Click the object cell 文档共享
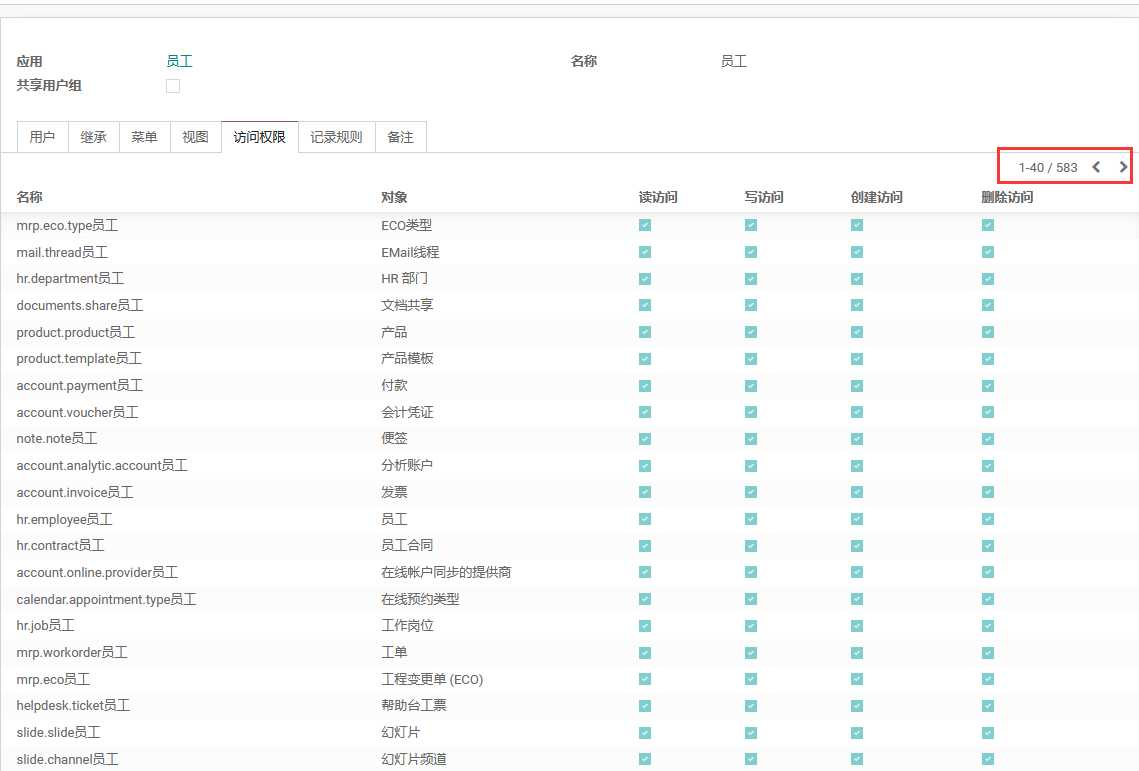 click(408, 305)
